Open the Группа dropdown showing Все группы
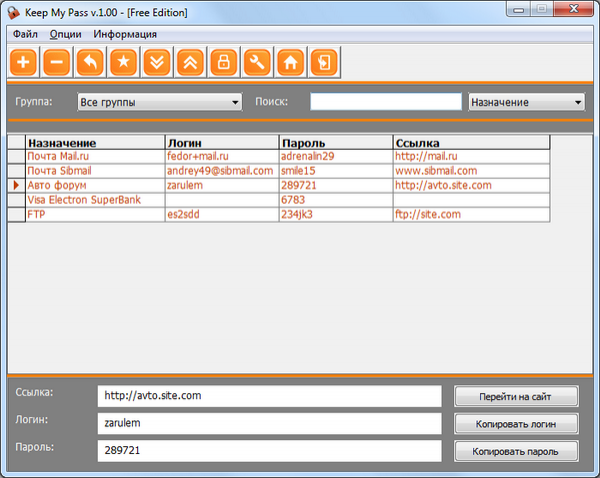 pos(160,102)
